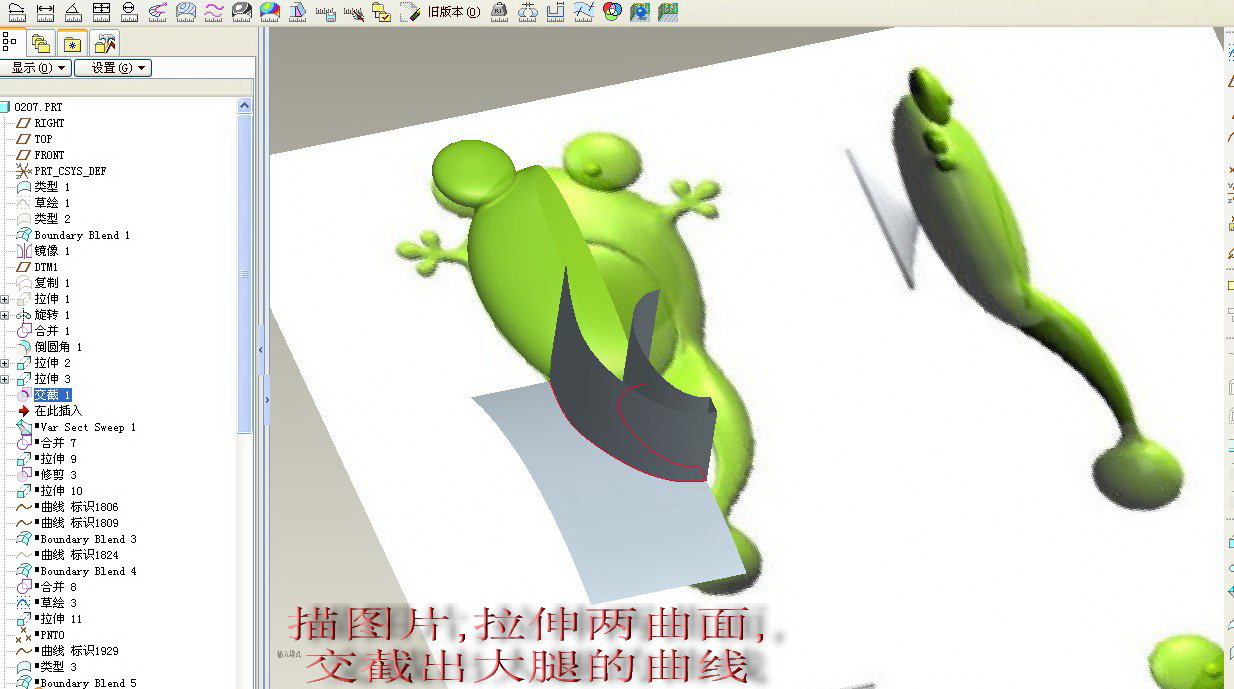
Task: Expand the 拉伸 1 tree node
Action: (5, 299)
